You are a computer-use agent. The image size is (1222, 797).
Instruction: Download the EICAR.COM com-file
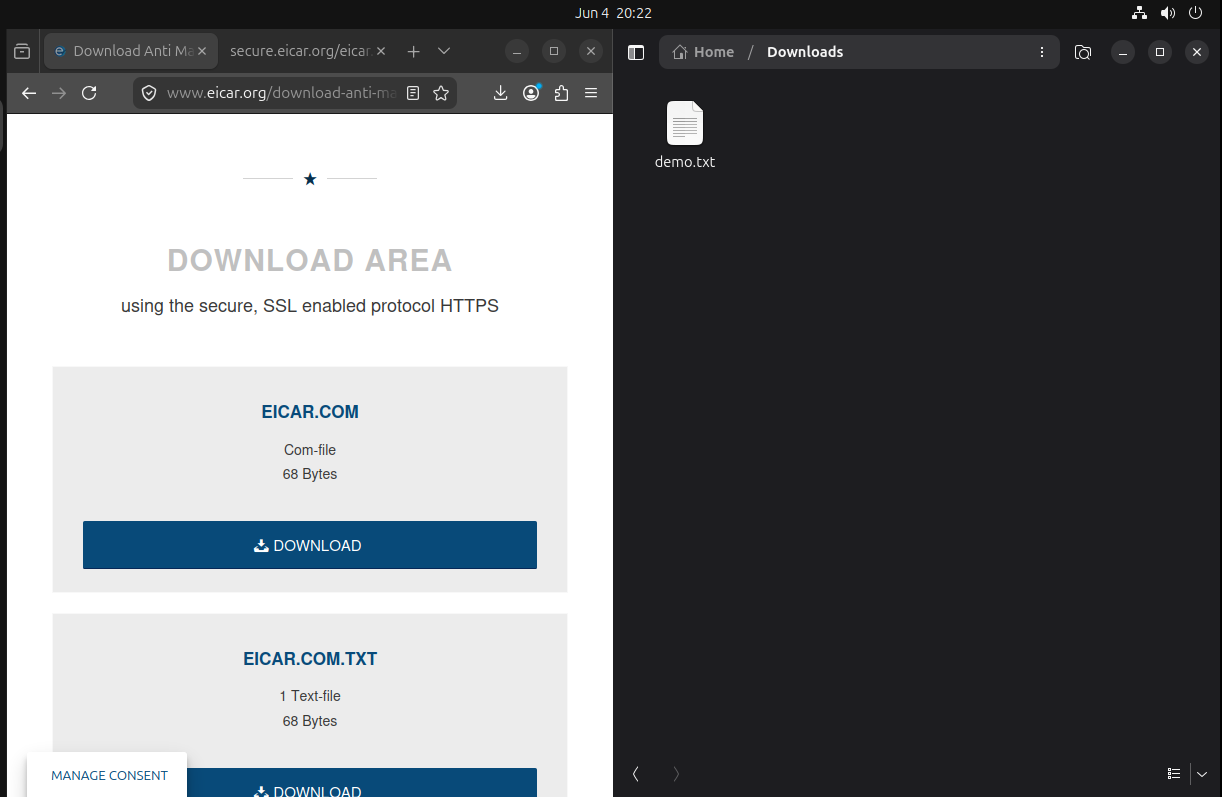310,545
